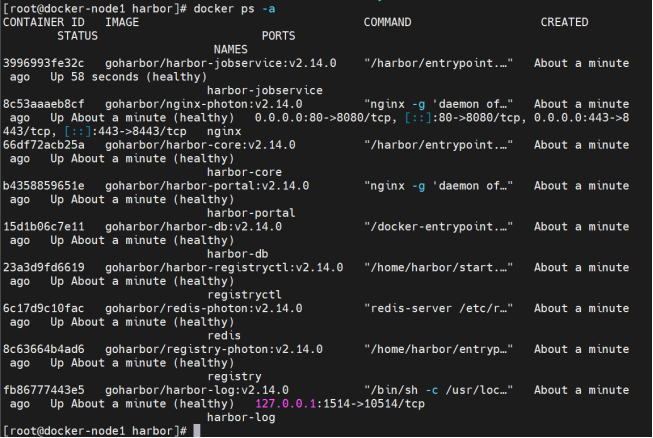
Task: Click the "redis-server /etc/r…" command text
Action: [x=439, y=309]
